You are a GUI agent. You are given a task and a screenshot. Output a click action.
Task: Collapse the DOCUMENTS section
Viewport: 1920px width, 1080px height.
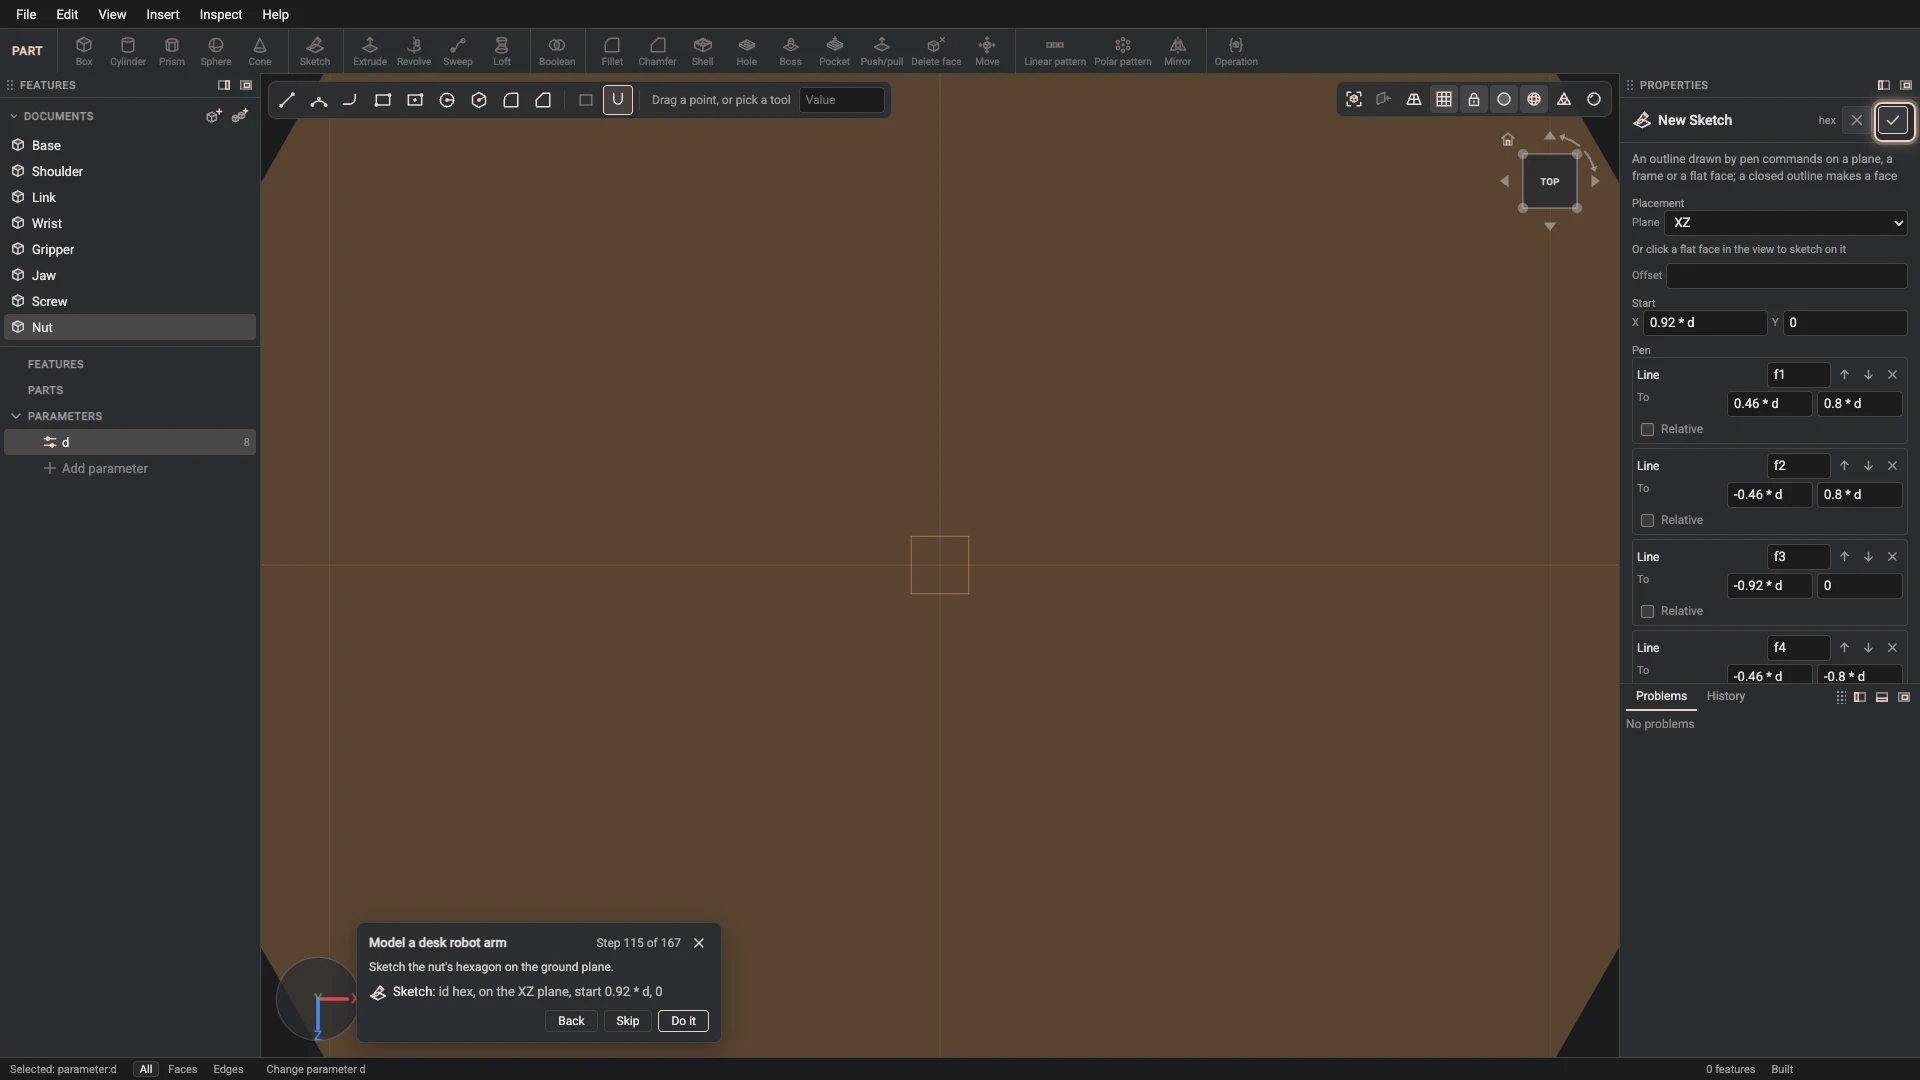click(x=14, y=117)
